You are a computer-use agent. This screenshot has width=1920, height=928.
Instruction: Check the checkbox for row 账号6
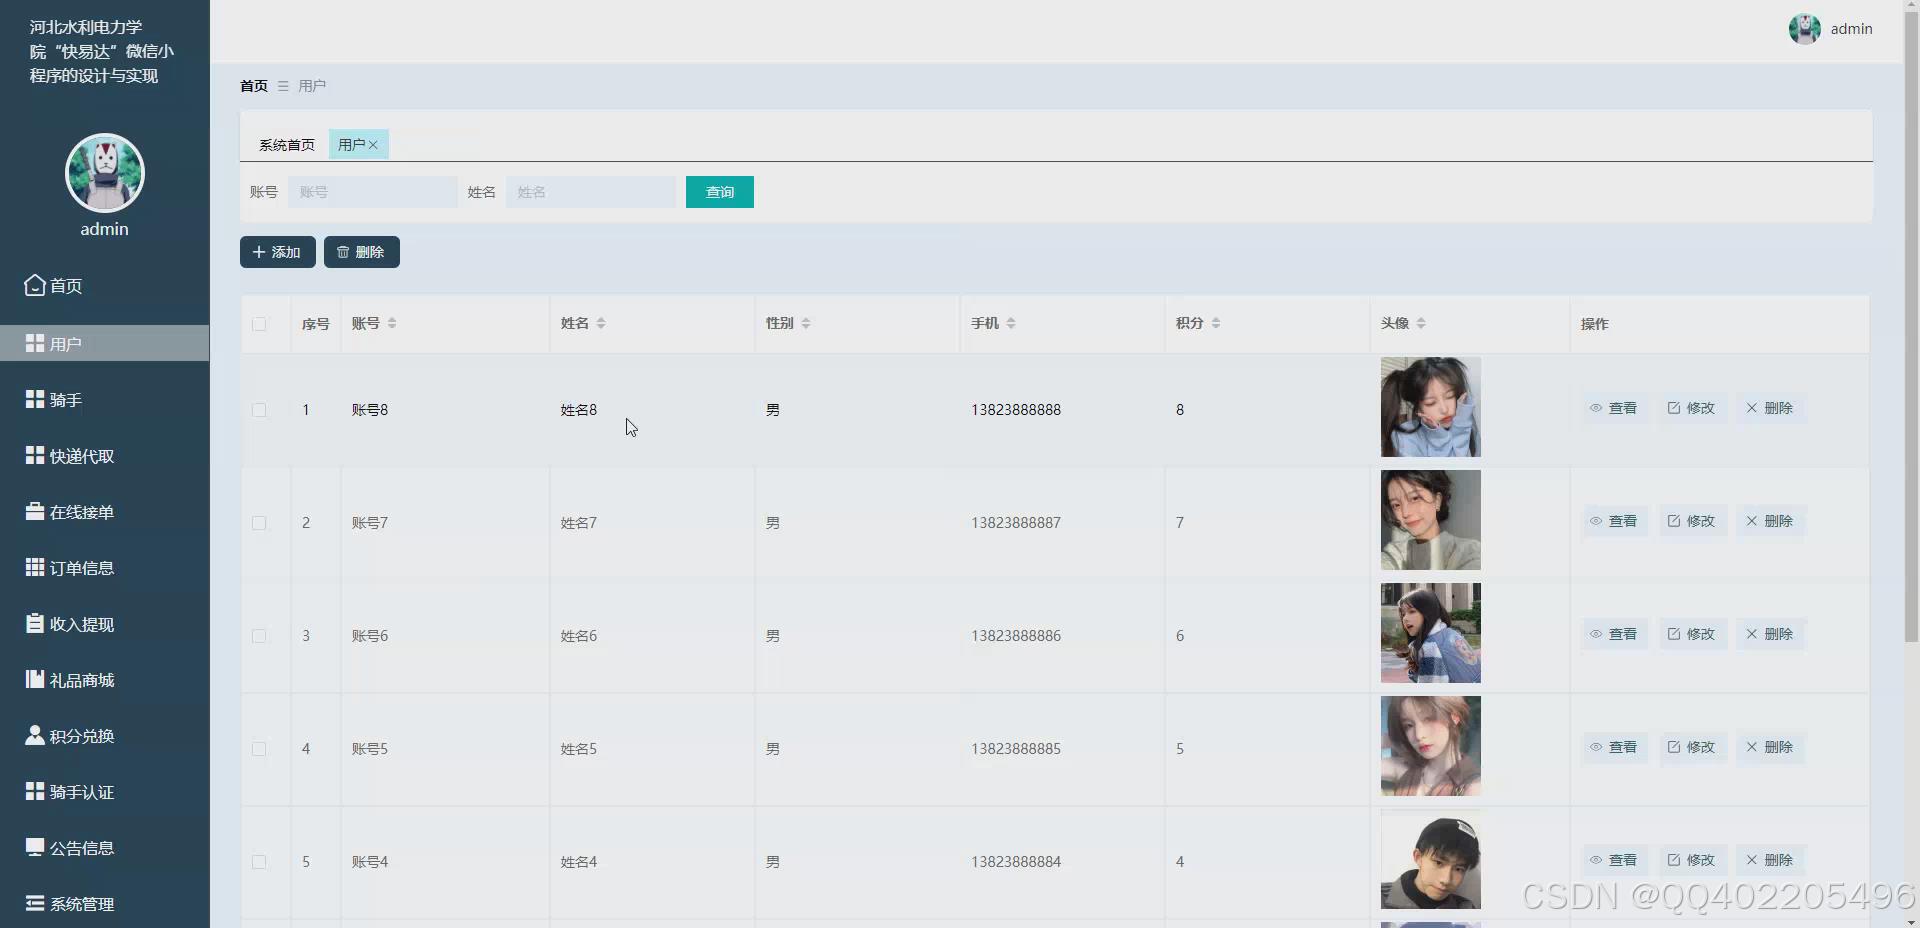point(259,636)
